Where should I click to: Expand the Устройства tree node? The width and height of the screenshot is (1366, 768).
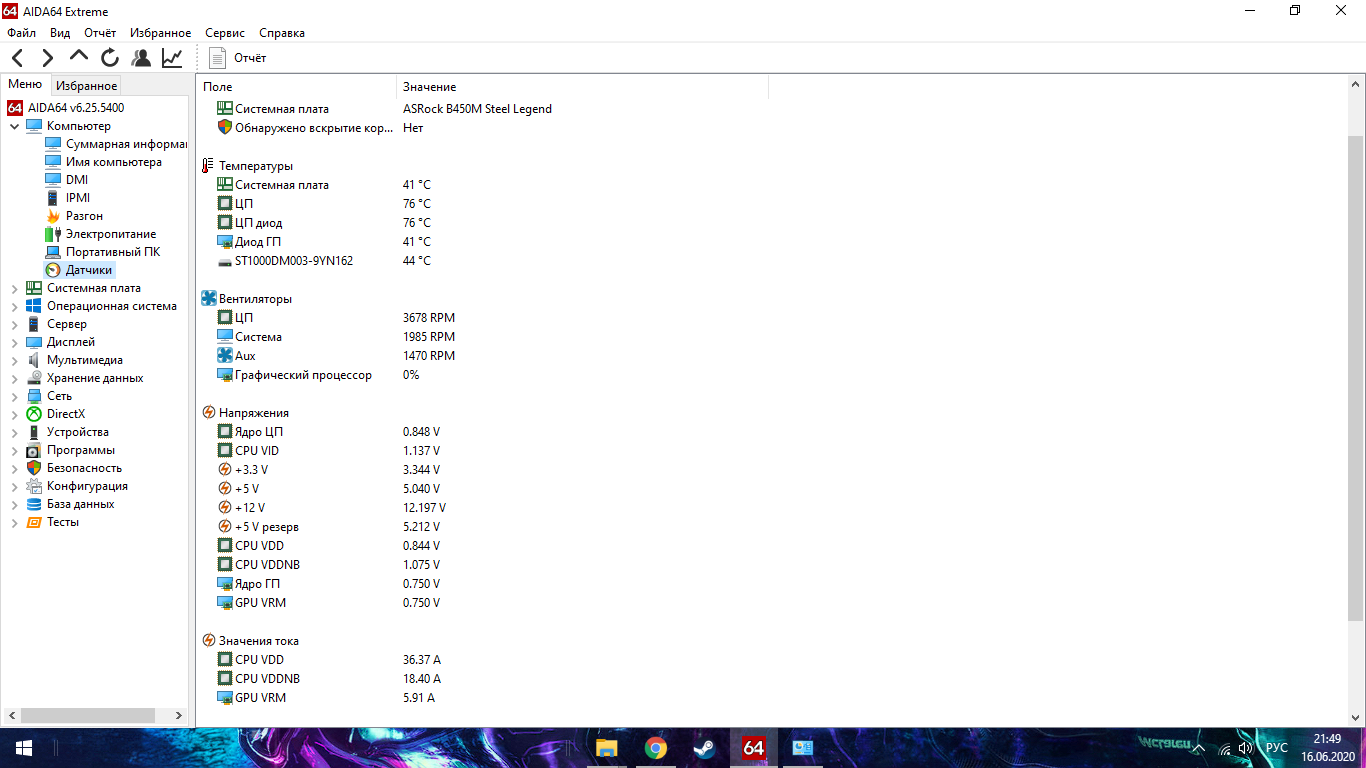[x=14, y=432]
